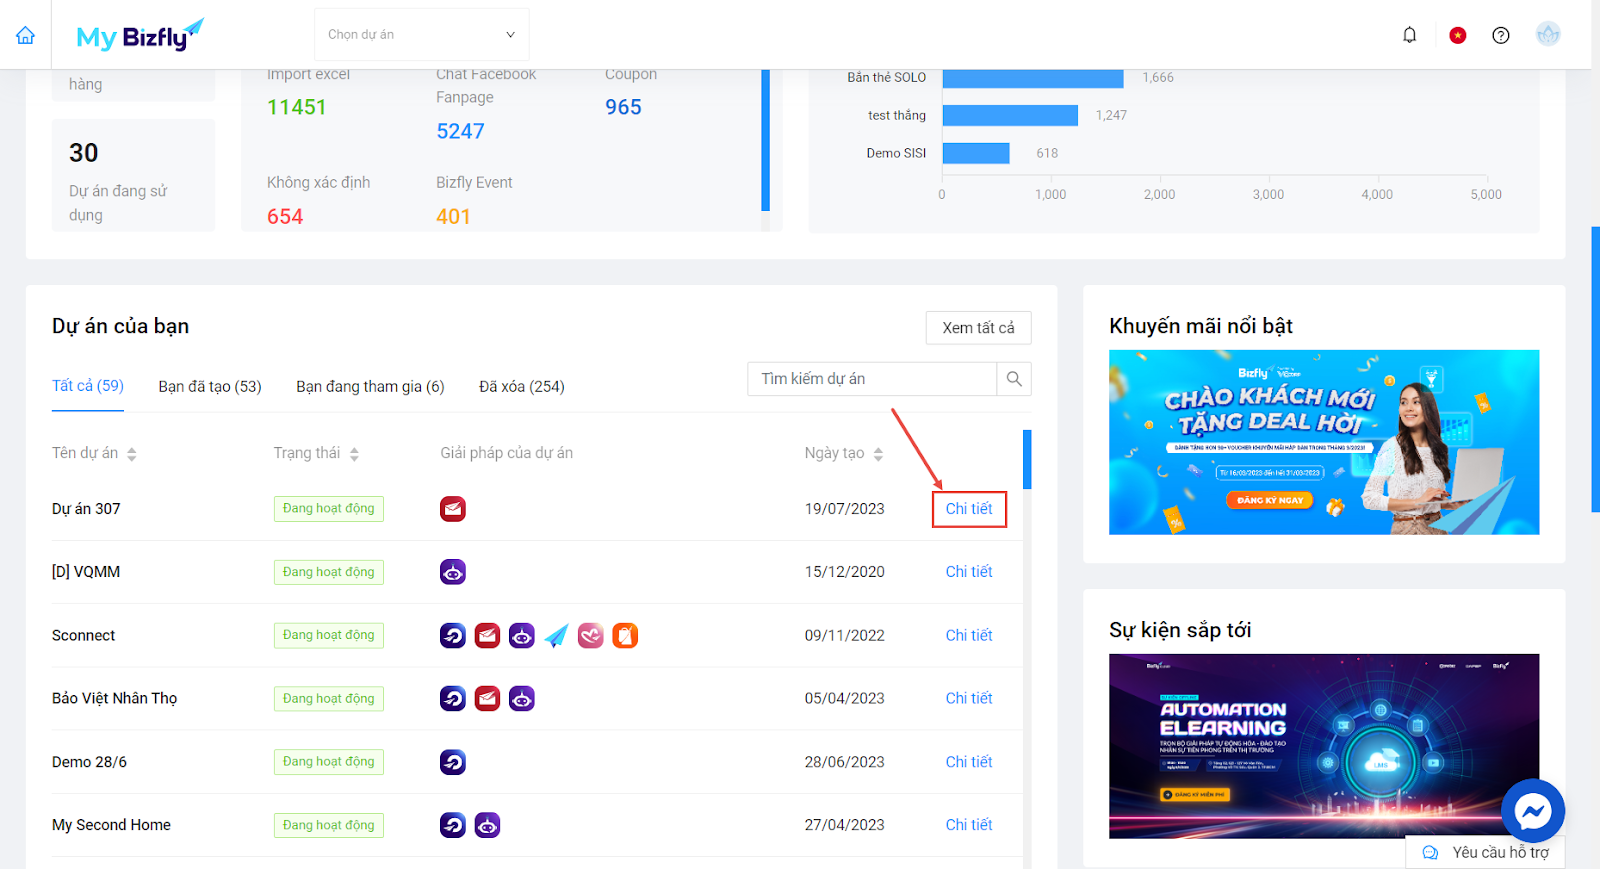Viewport: 1600px width, 869px height.
Task: Click the Giải pháp của dự án header
Action: coord(506,453)
